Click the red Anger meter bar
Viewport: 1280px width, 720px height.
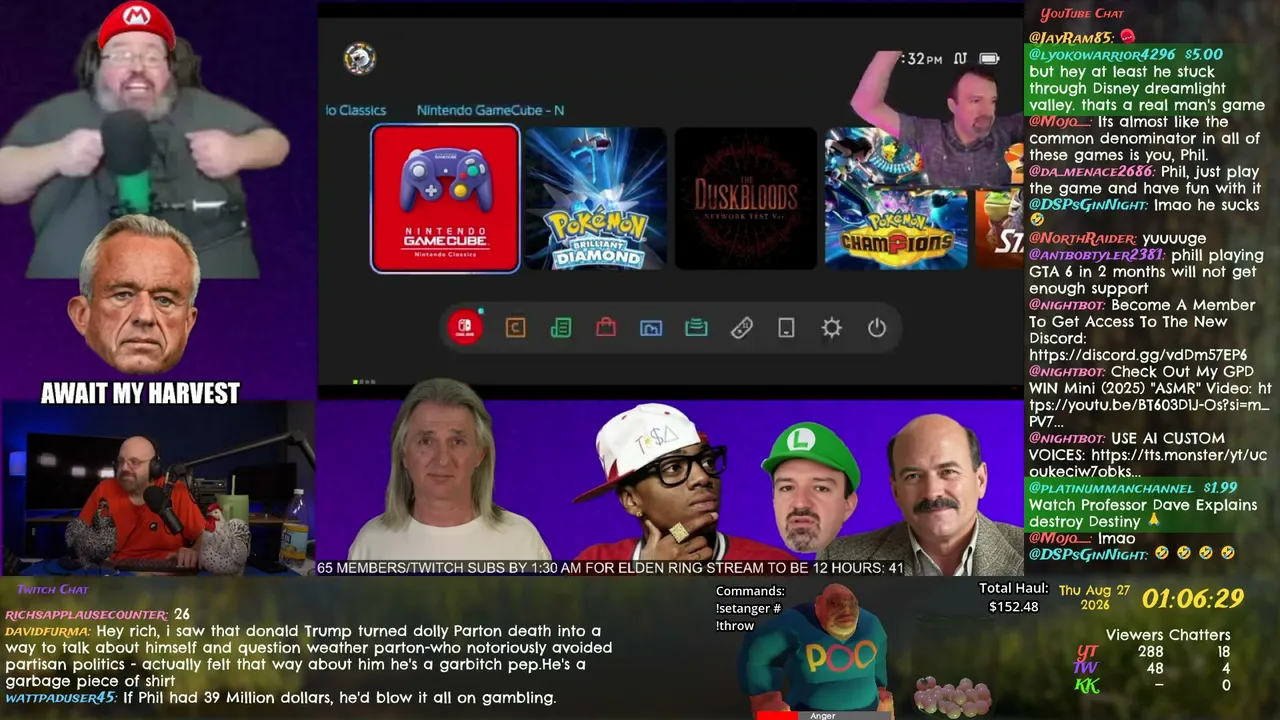coord(777,716)
